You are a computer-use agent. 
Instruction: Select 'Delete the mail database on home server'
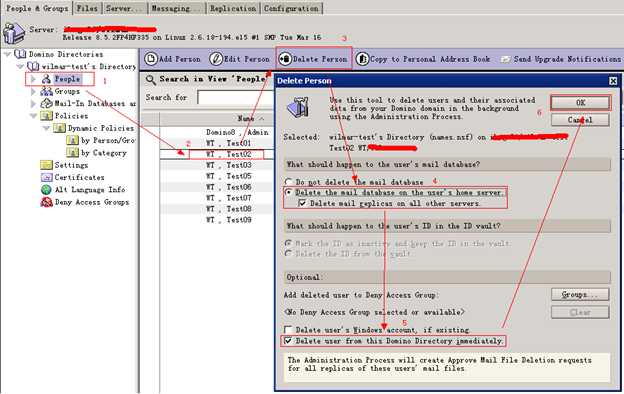pyautogui.click(x=289, y=192)
